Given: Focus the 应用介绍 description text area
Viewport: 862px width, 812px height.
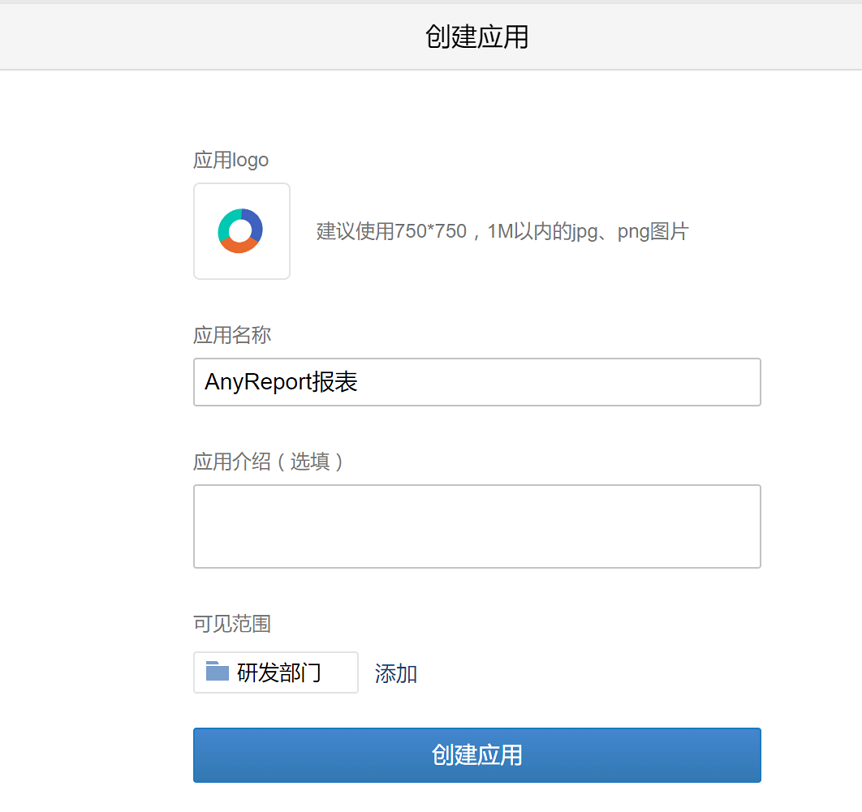Looking at the screenshot, I should point(477,526).
